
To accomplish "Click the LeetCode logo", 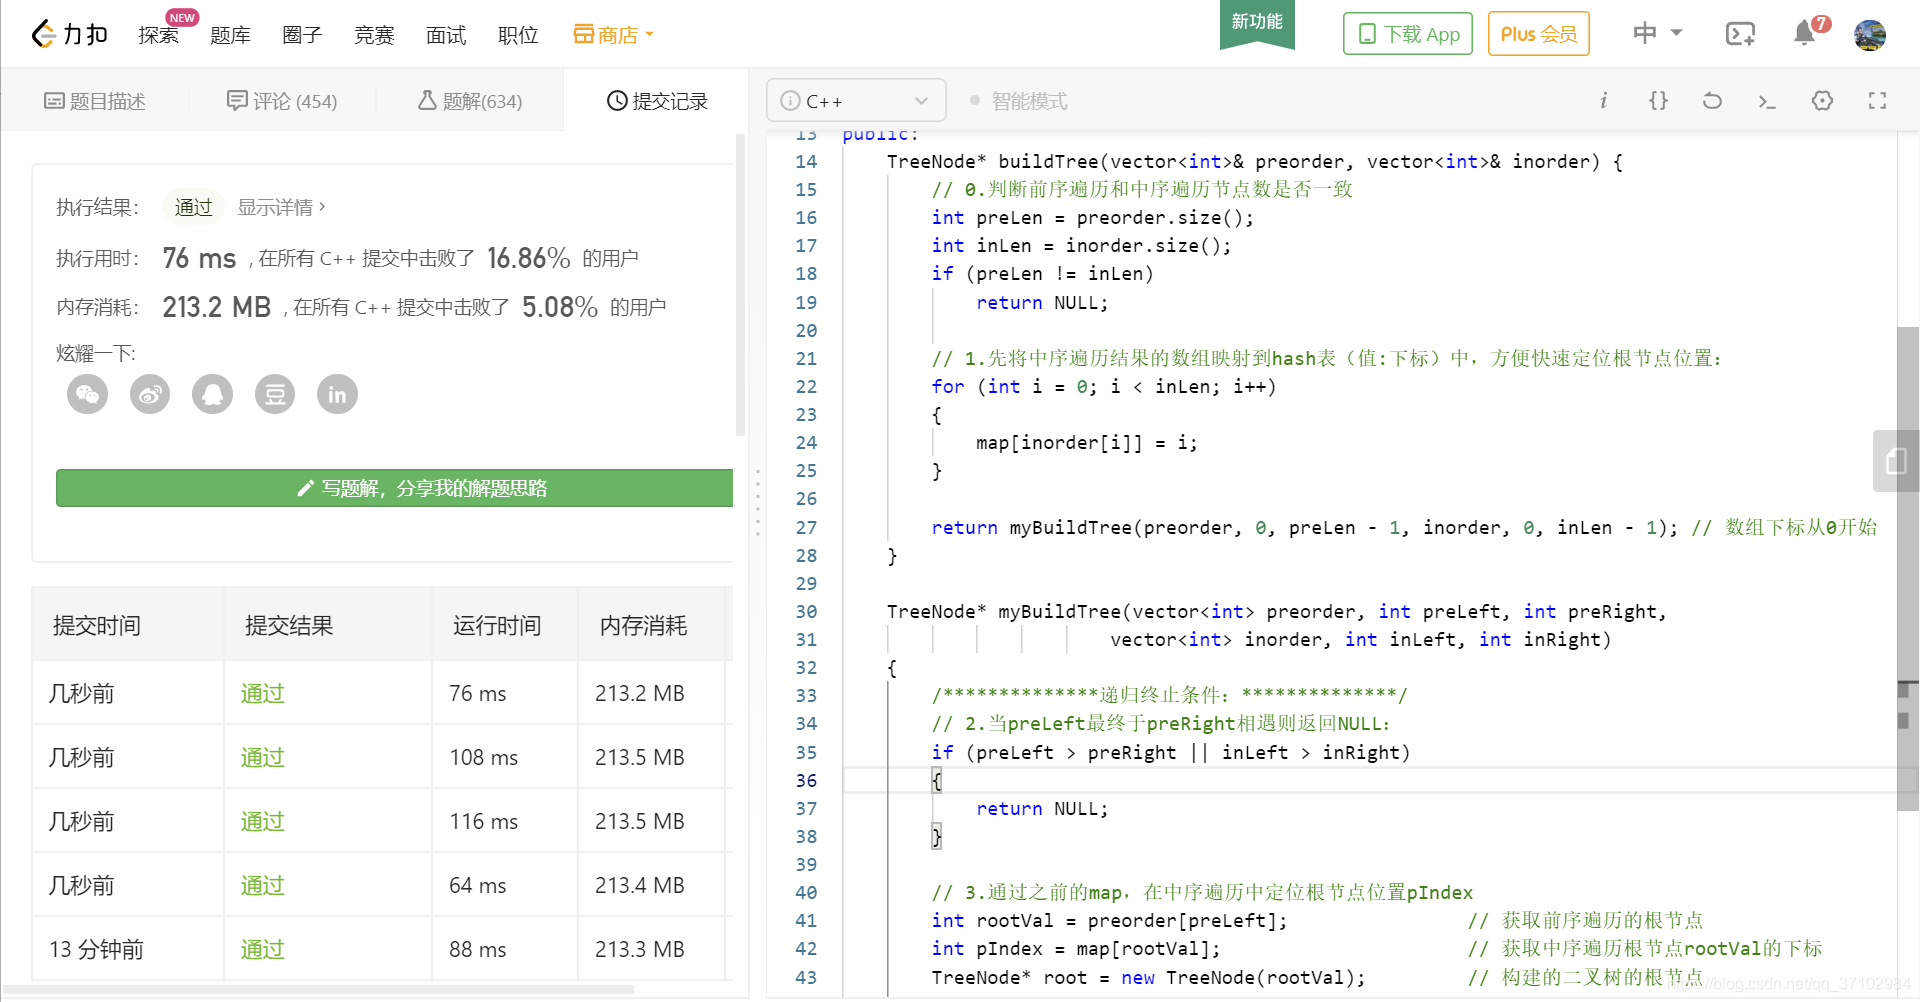I will click(x=68, y=33).
